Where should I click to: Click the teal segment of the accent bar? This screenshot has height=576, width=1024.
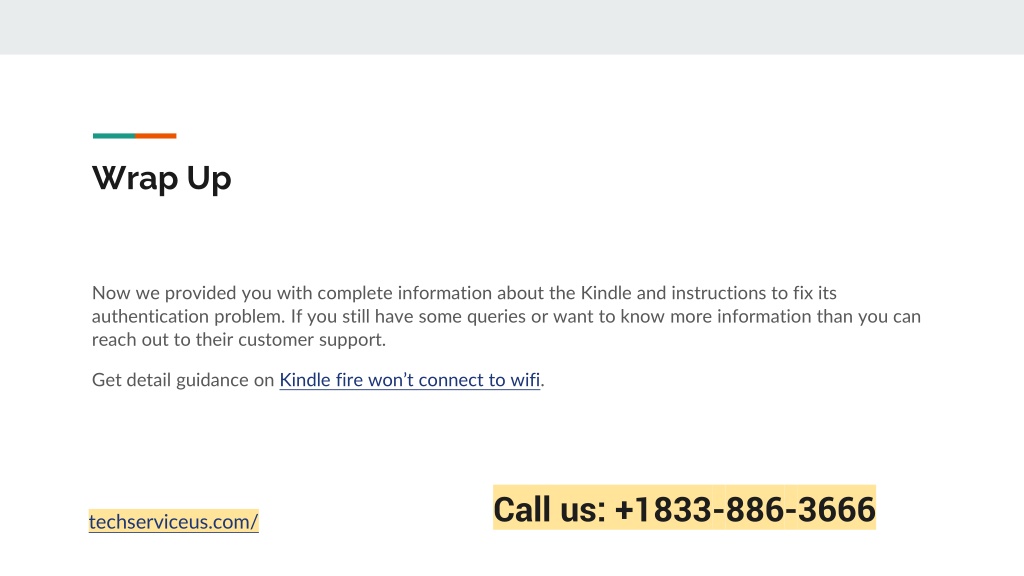[x=114, y=136]
